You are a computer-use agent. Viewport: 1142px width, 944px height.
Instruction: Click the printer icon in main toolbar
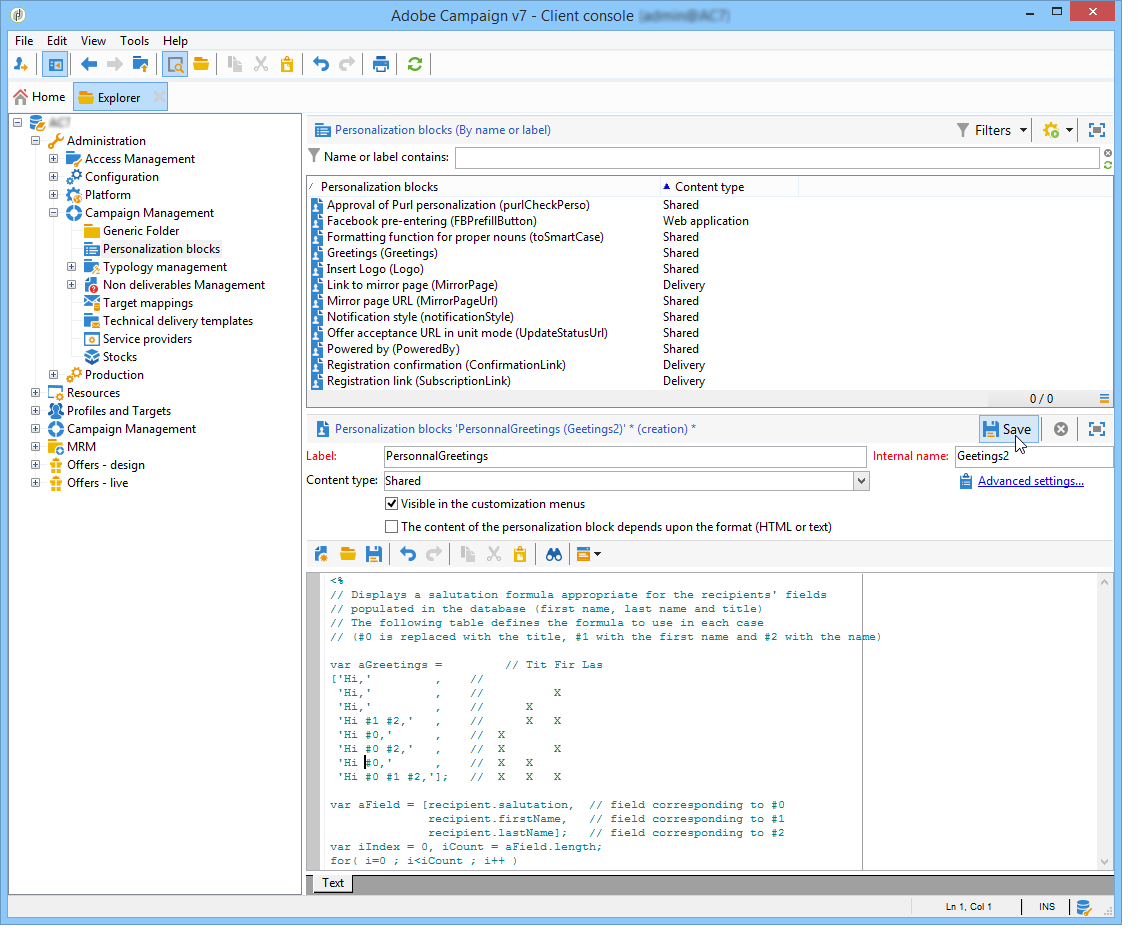click(380, 64)
